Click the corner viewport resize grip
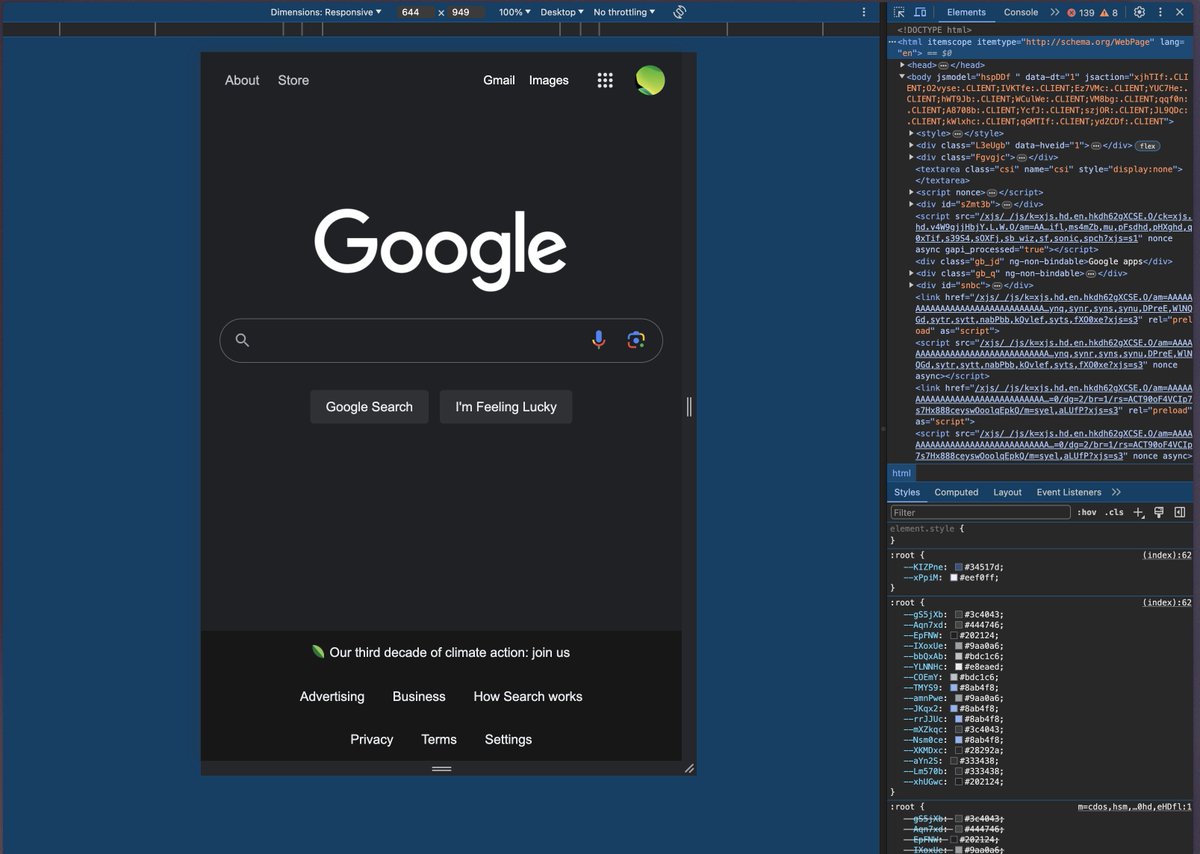 pyautogui.click(x=689, y=768)
